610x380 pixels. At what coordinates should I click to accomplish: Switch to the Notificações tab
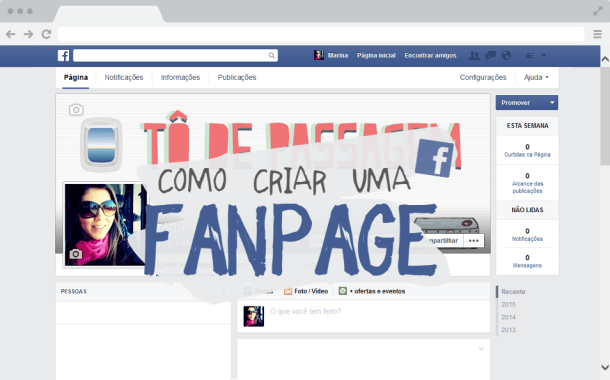click(x=124, y=77)
